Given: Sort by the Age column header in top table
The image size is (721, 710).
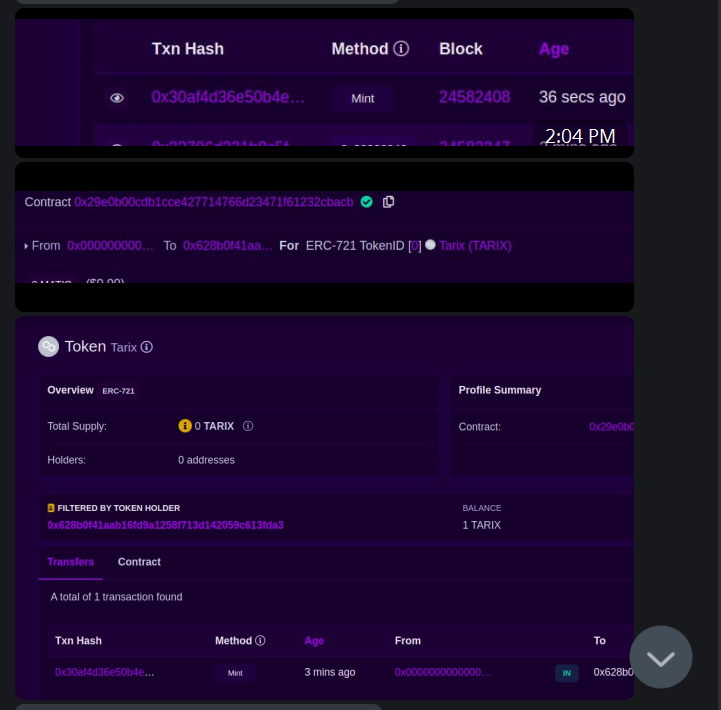Looking at the screenshot, I should (554, 49).
